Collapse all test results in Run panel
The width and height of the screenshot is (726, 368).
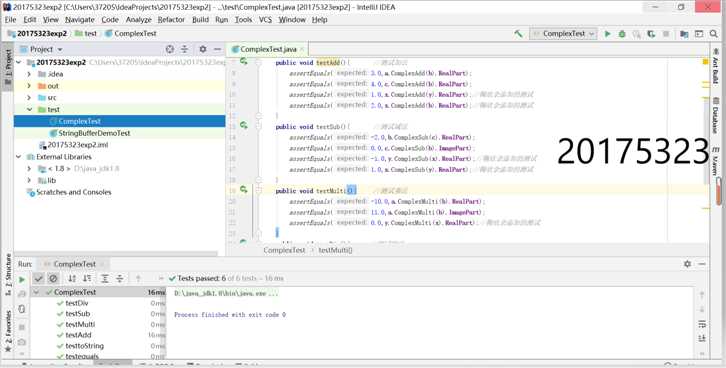coord(119,278)
